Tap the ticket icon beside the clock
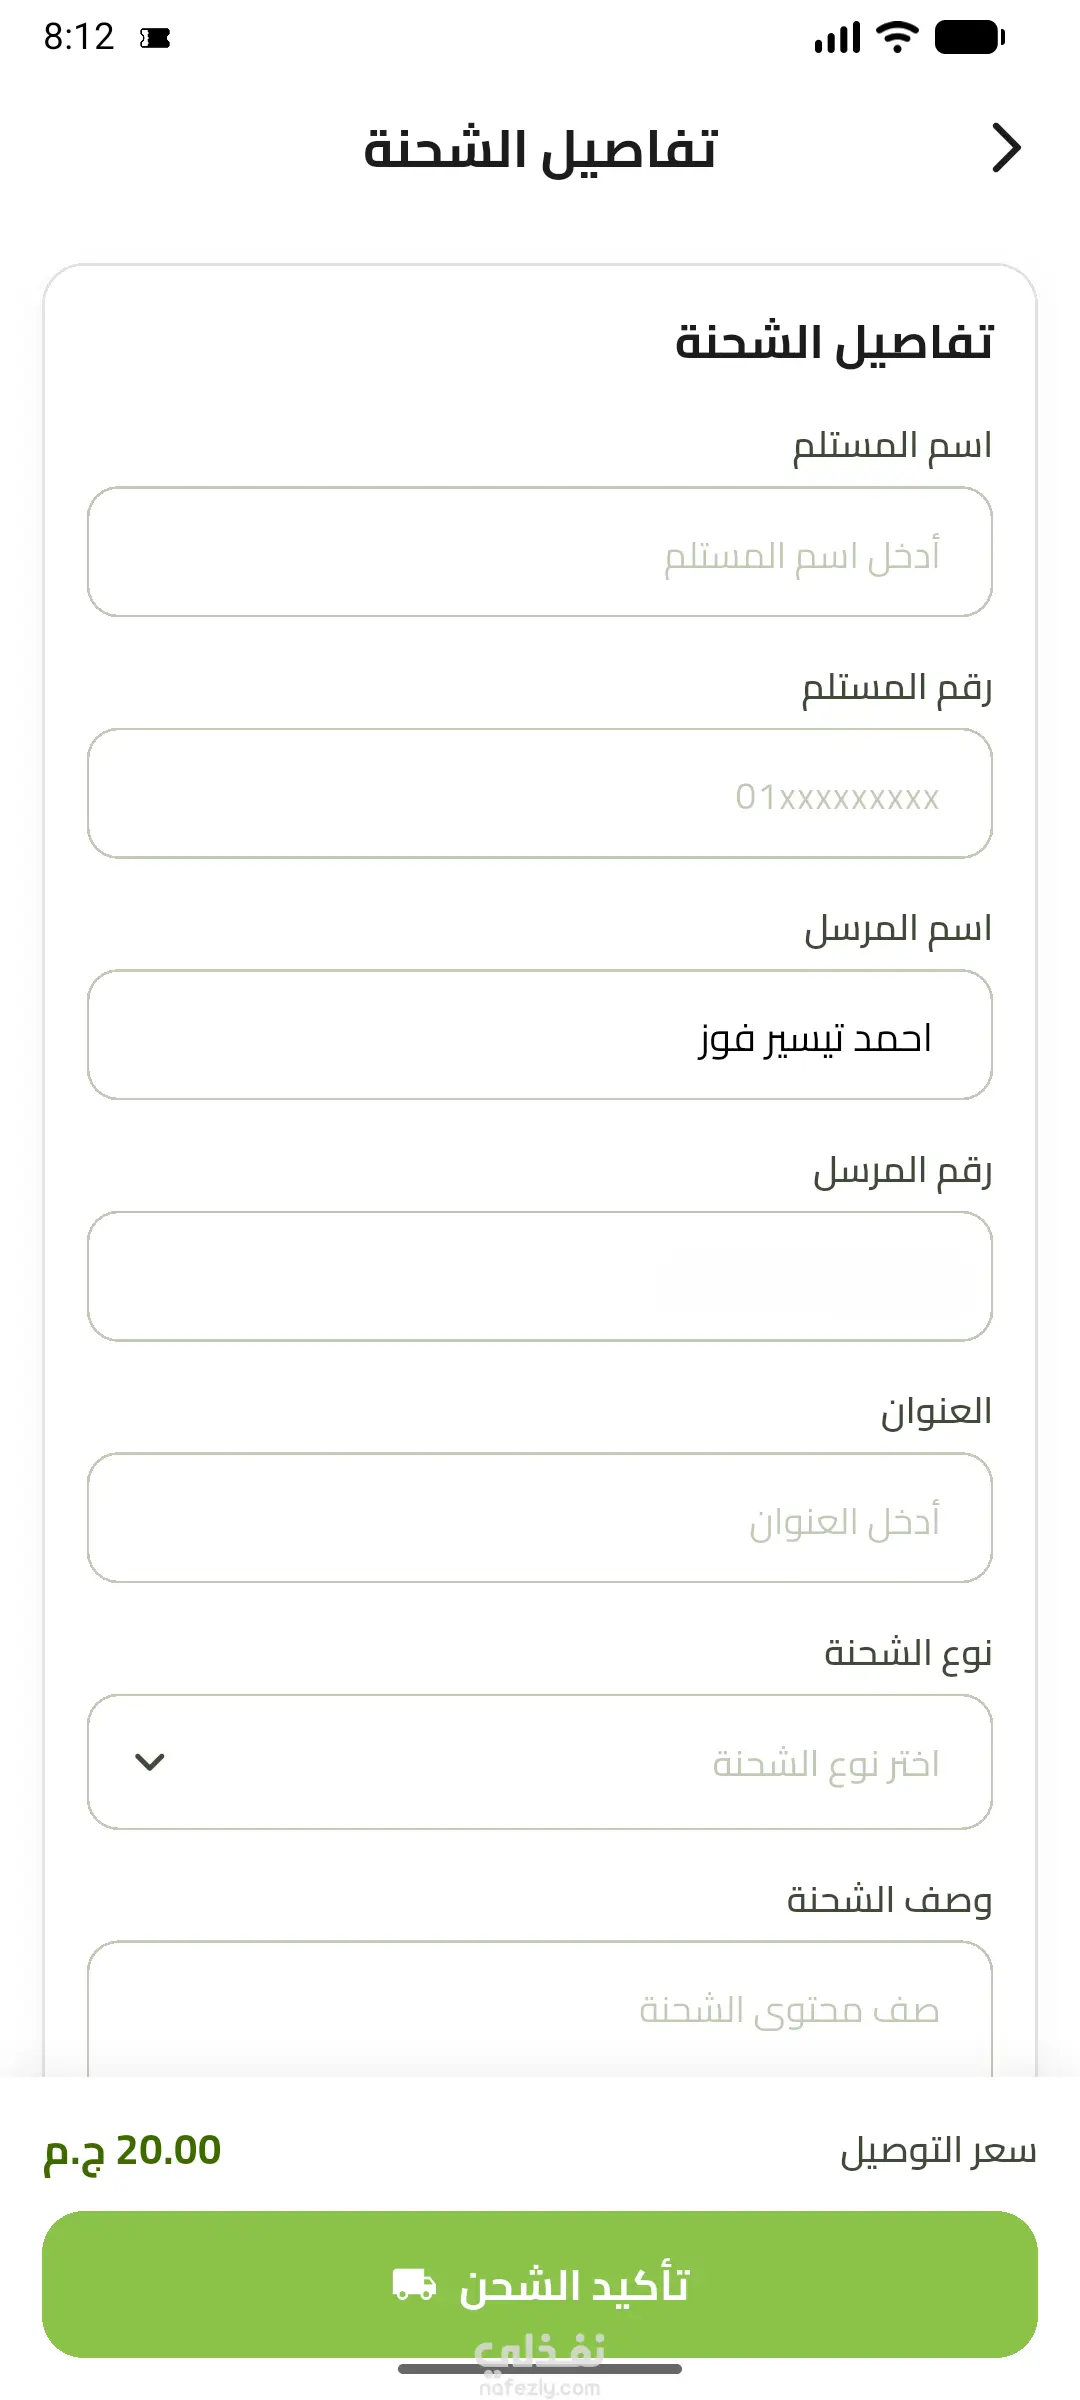1080x2400 pixels. pyautogui.click(x=155, y=38)
